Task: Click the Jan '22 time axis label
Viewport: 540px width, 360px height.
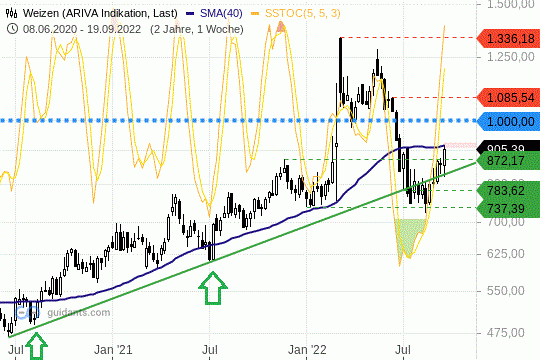Action: pyautogui.click(x=307, y=350)
